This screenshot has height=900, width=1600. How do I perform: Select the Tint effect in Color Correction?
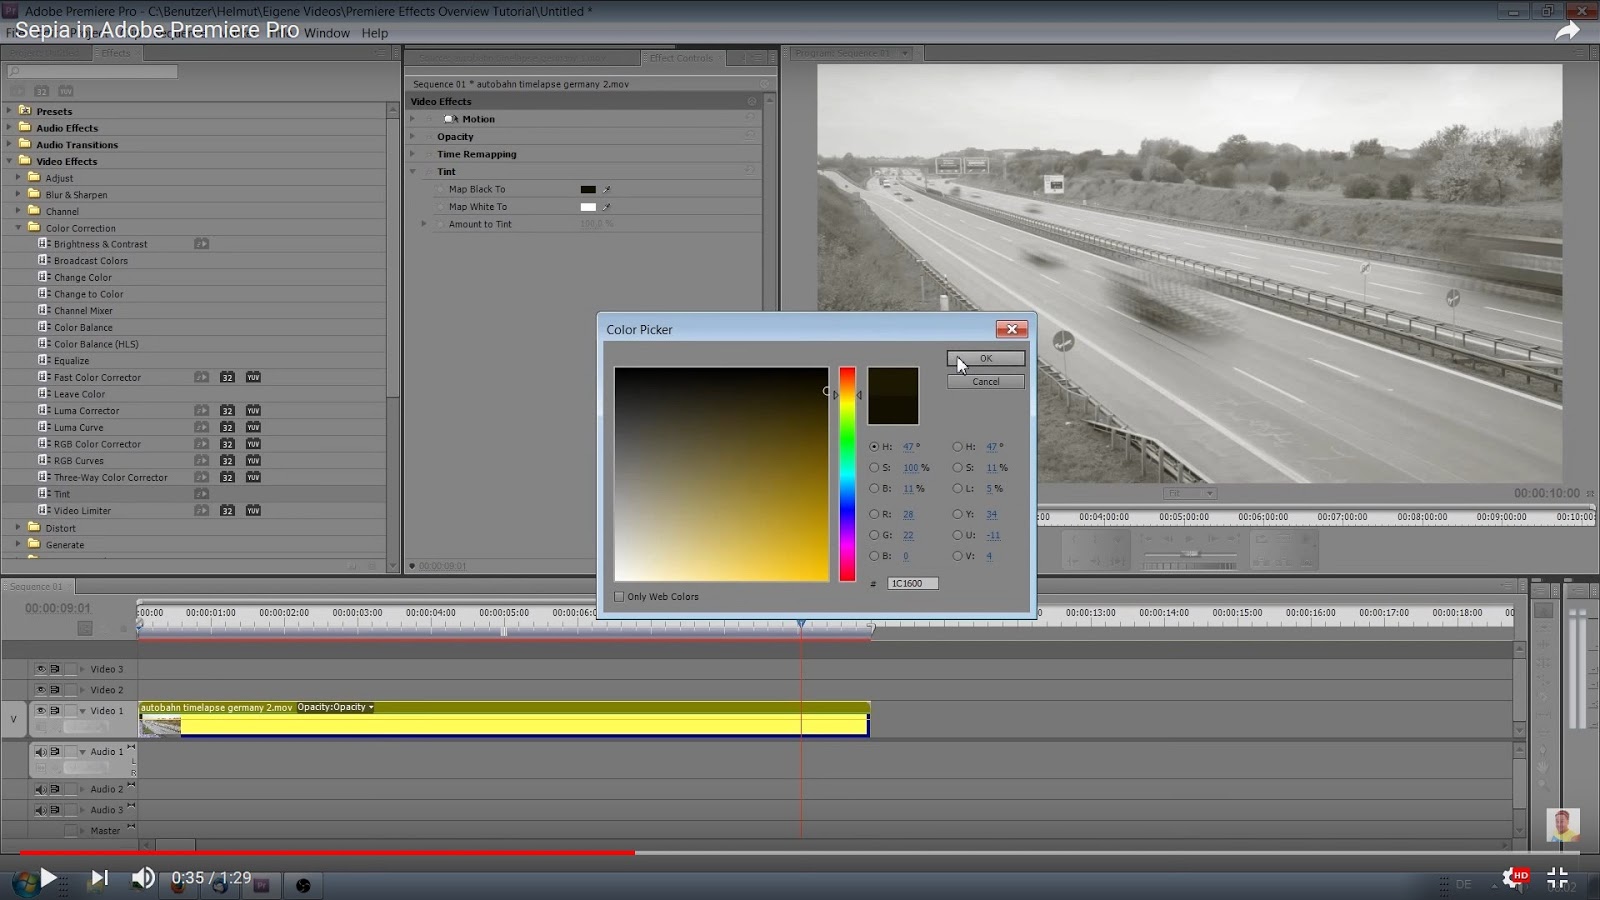pyautogui.click(x=62, y=494)
